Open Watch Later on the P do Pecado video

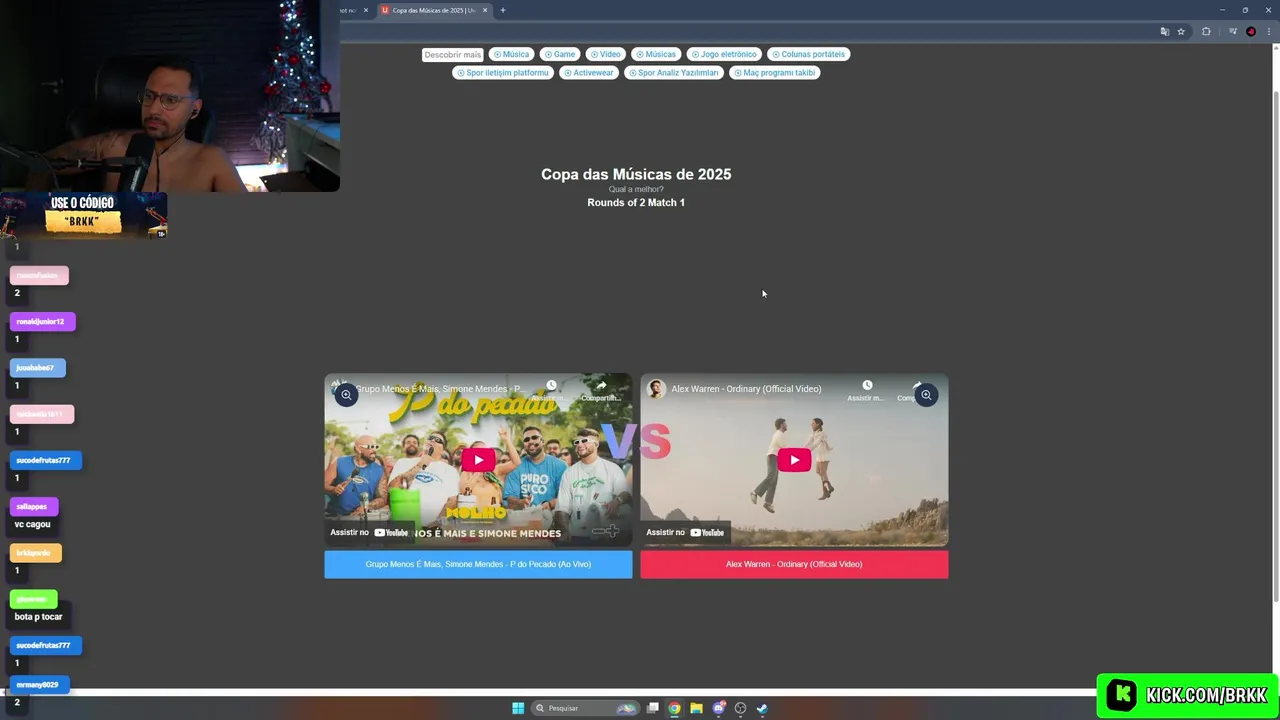551,389
